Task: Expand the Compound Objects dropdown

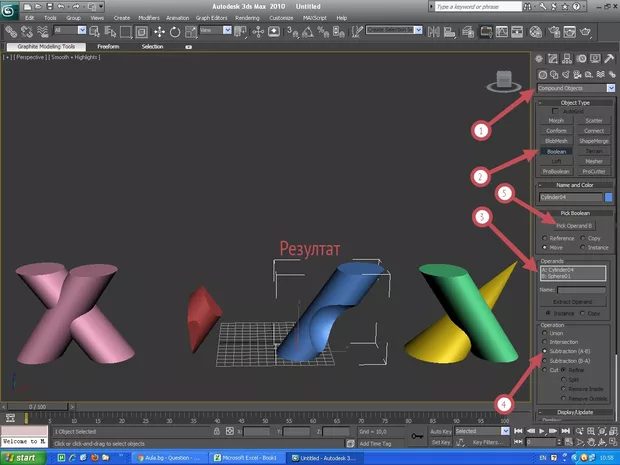Action: tap(609, 88)
